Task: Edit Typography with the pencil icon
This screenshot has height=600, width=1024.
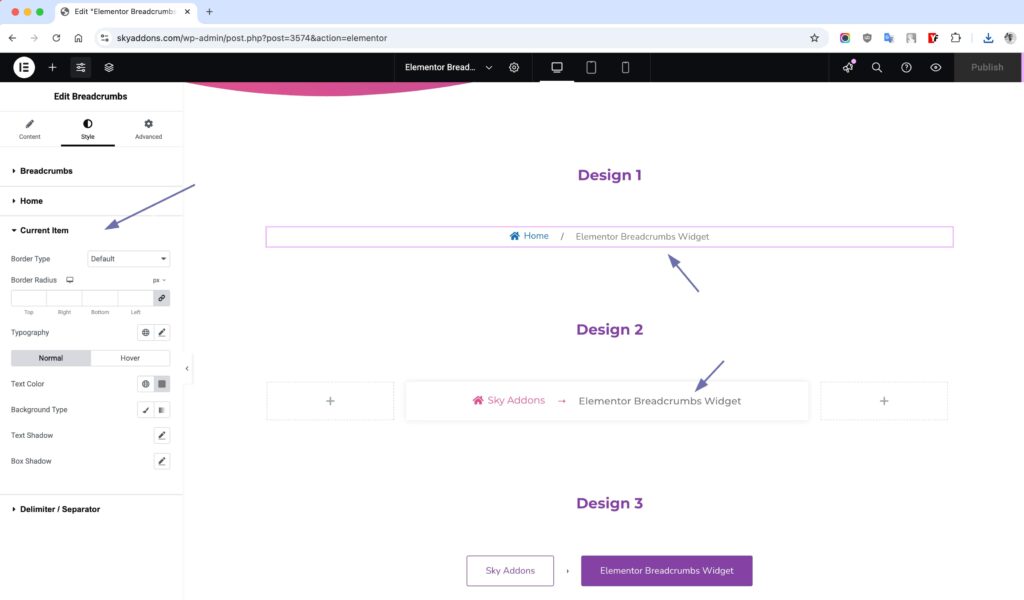Action: (x=162, y=332)
